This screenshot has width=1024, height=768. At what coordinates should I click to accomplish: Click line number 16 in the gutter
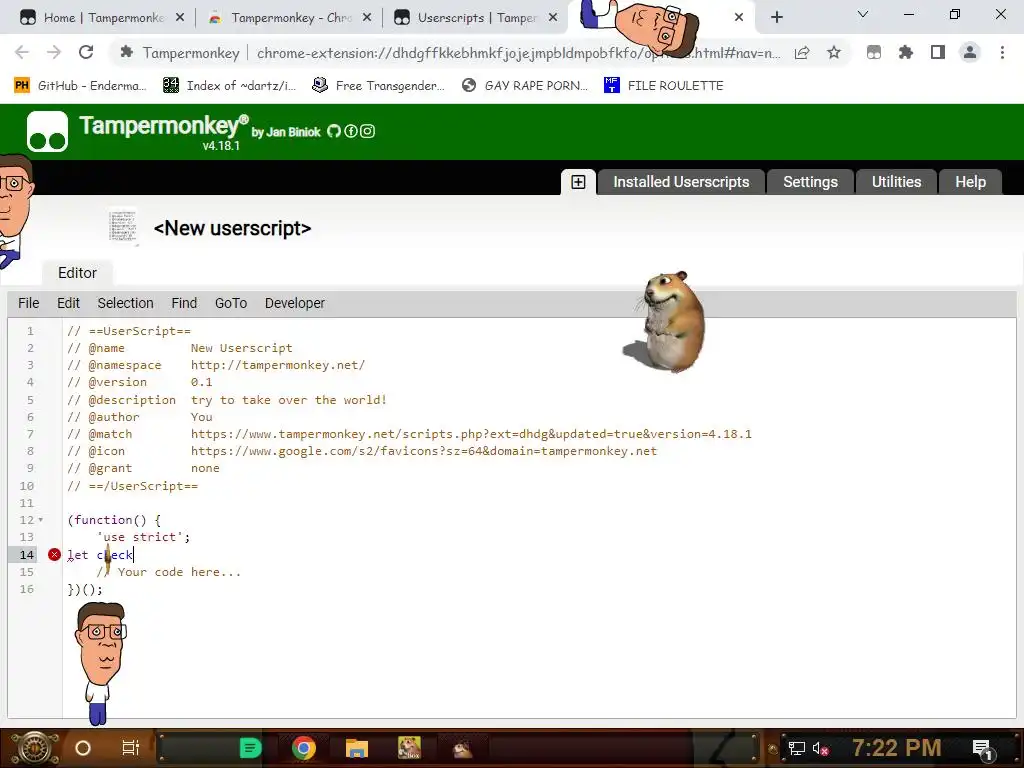click(27, 589)
